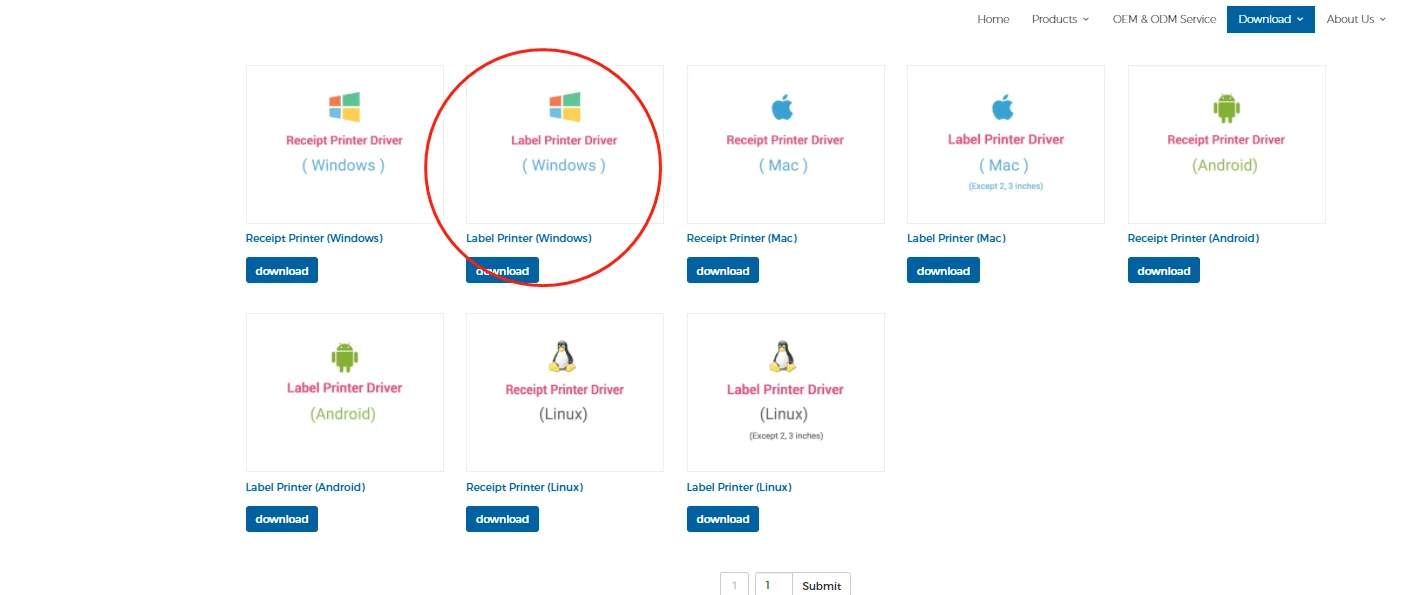Screen dimensions: 1409x595
Task: Click the Receipt Printer (Linux) link
Action: 524,487
